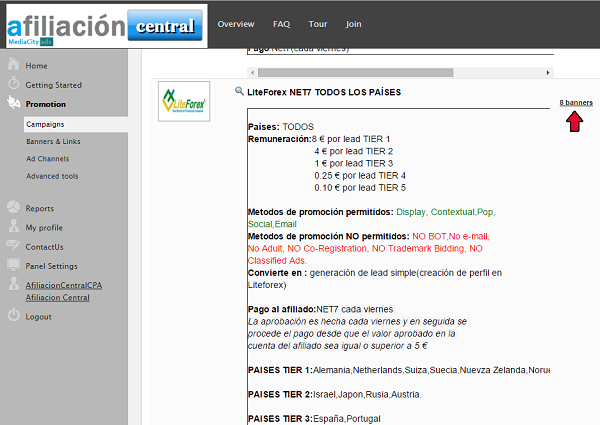Open Reports section

pos(39,208)
